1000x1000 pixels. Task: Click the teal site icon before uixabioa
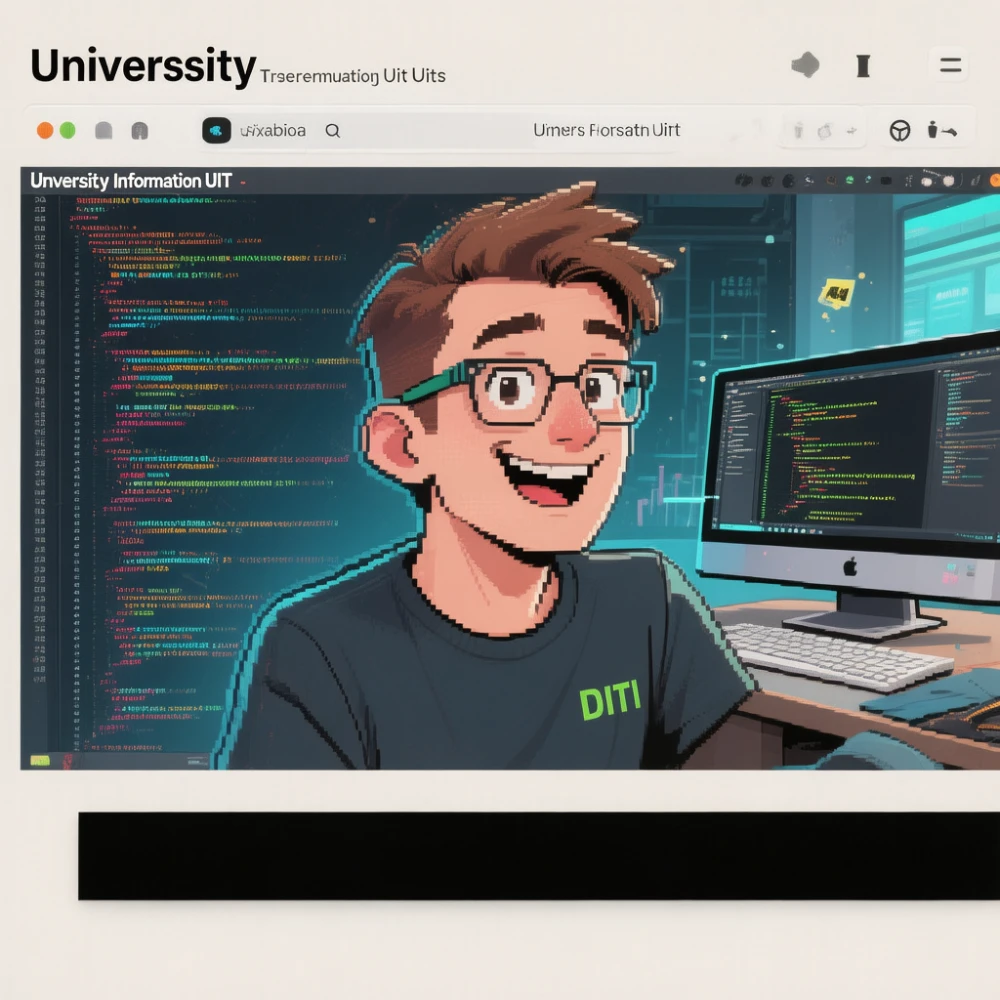217,130
